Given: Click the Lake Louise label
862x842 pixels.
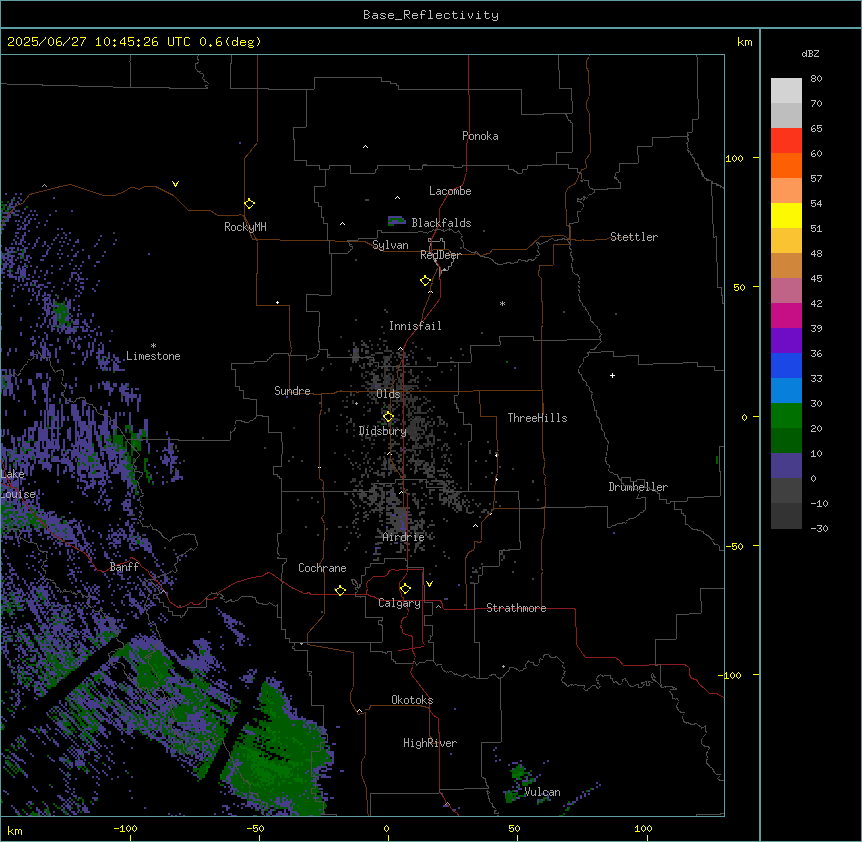Looking at the screenshot, I should point(18,484).
